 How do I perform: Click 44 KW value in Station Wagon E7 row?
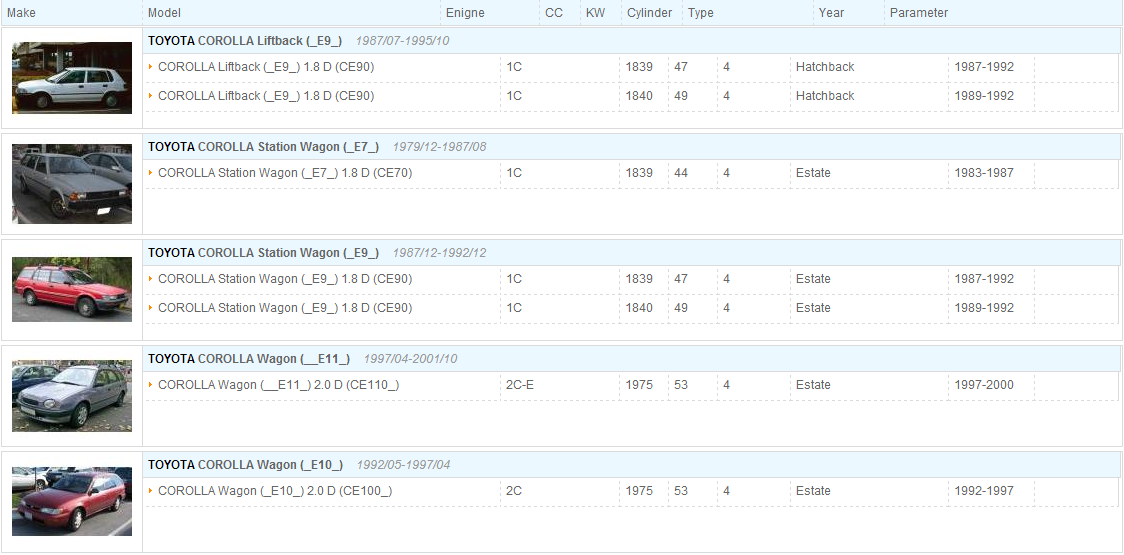(x=681, y=173)
